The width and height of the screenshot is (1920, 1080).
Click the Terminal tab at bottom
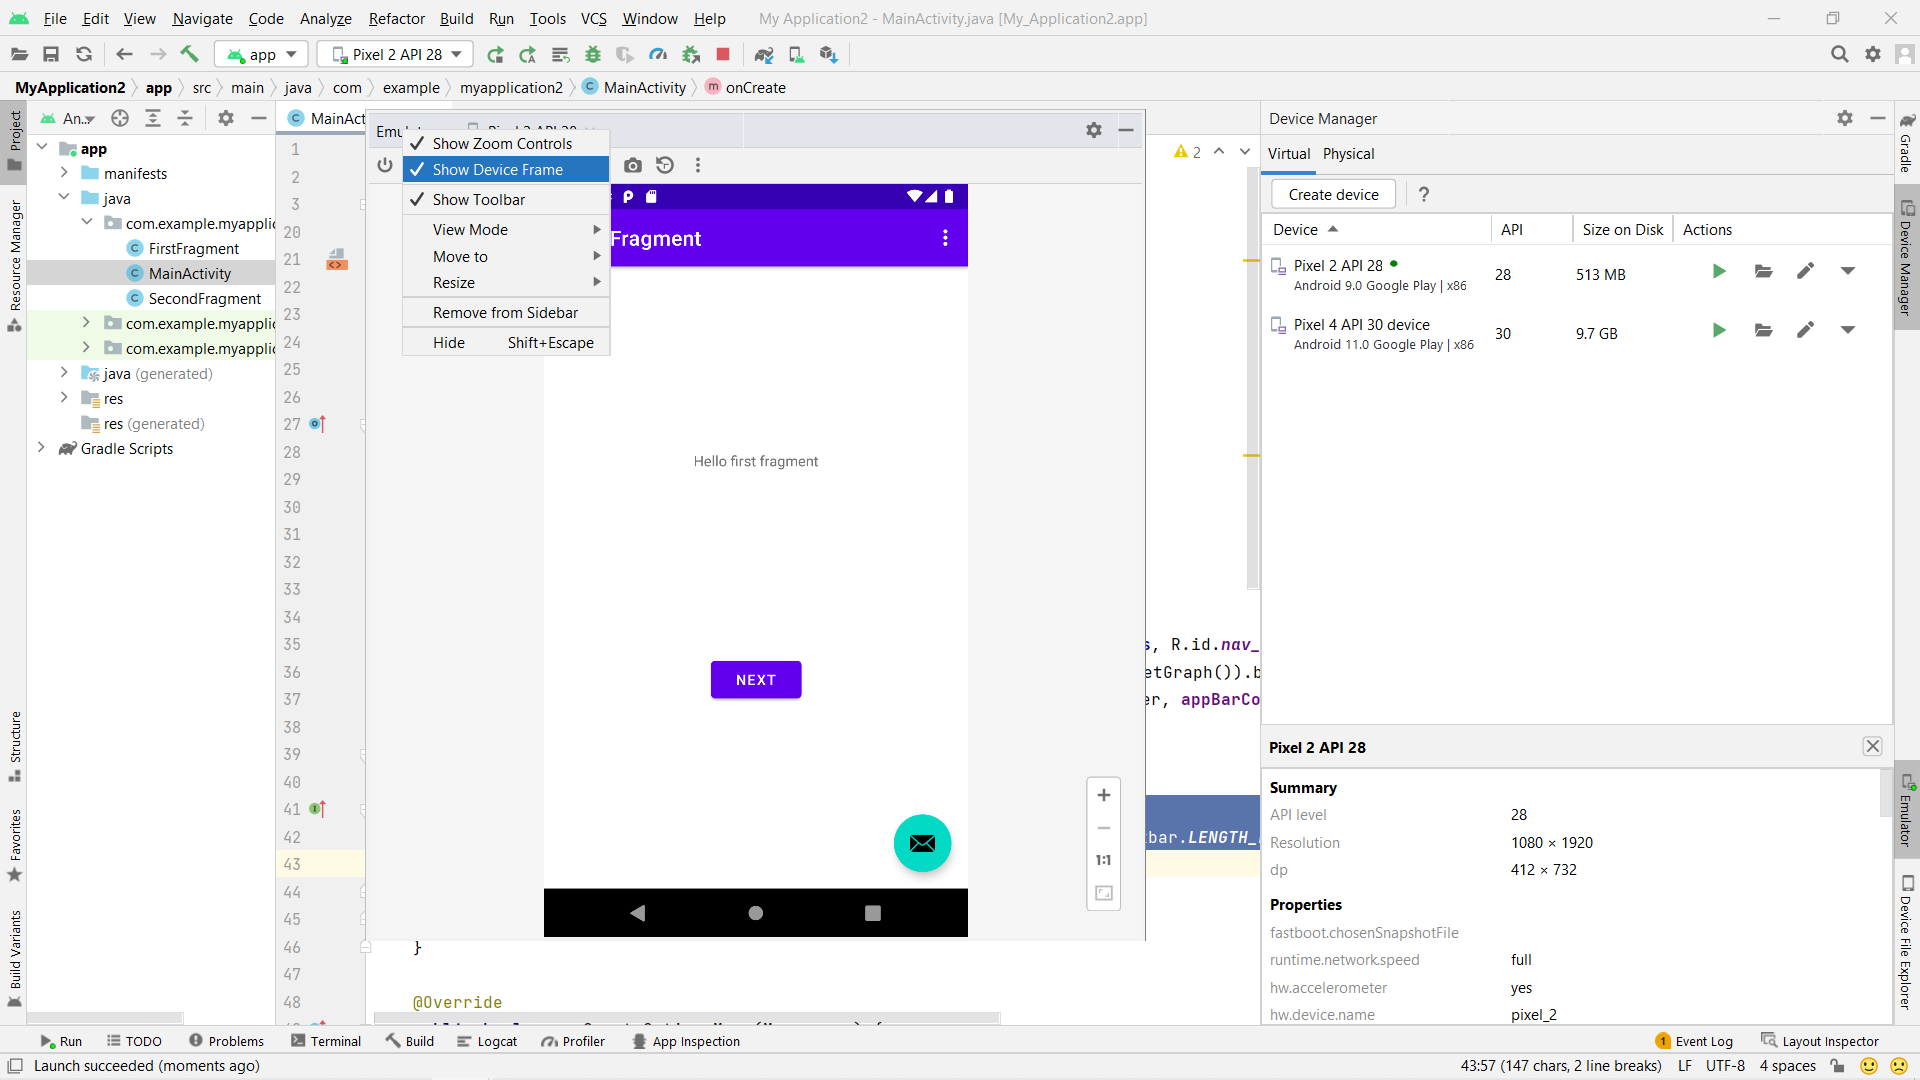[332, 1040]
